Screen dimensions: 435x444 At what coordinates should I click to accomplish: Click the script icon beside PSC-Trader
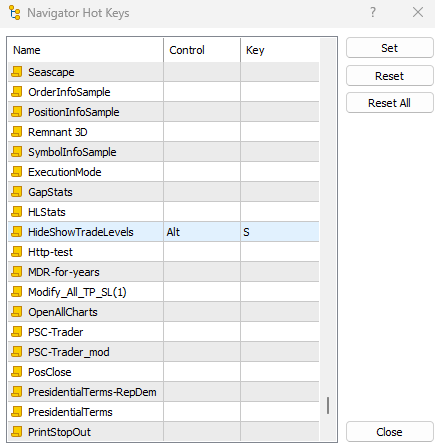pos(17,332)
